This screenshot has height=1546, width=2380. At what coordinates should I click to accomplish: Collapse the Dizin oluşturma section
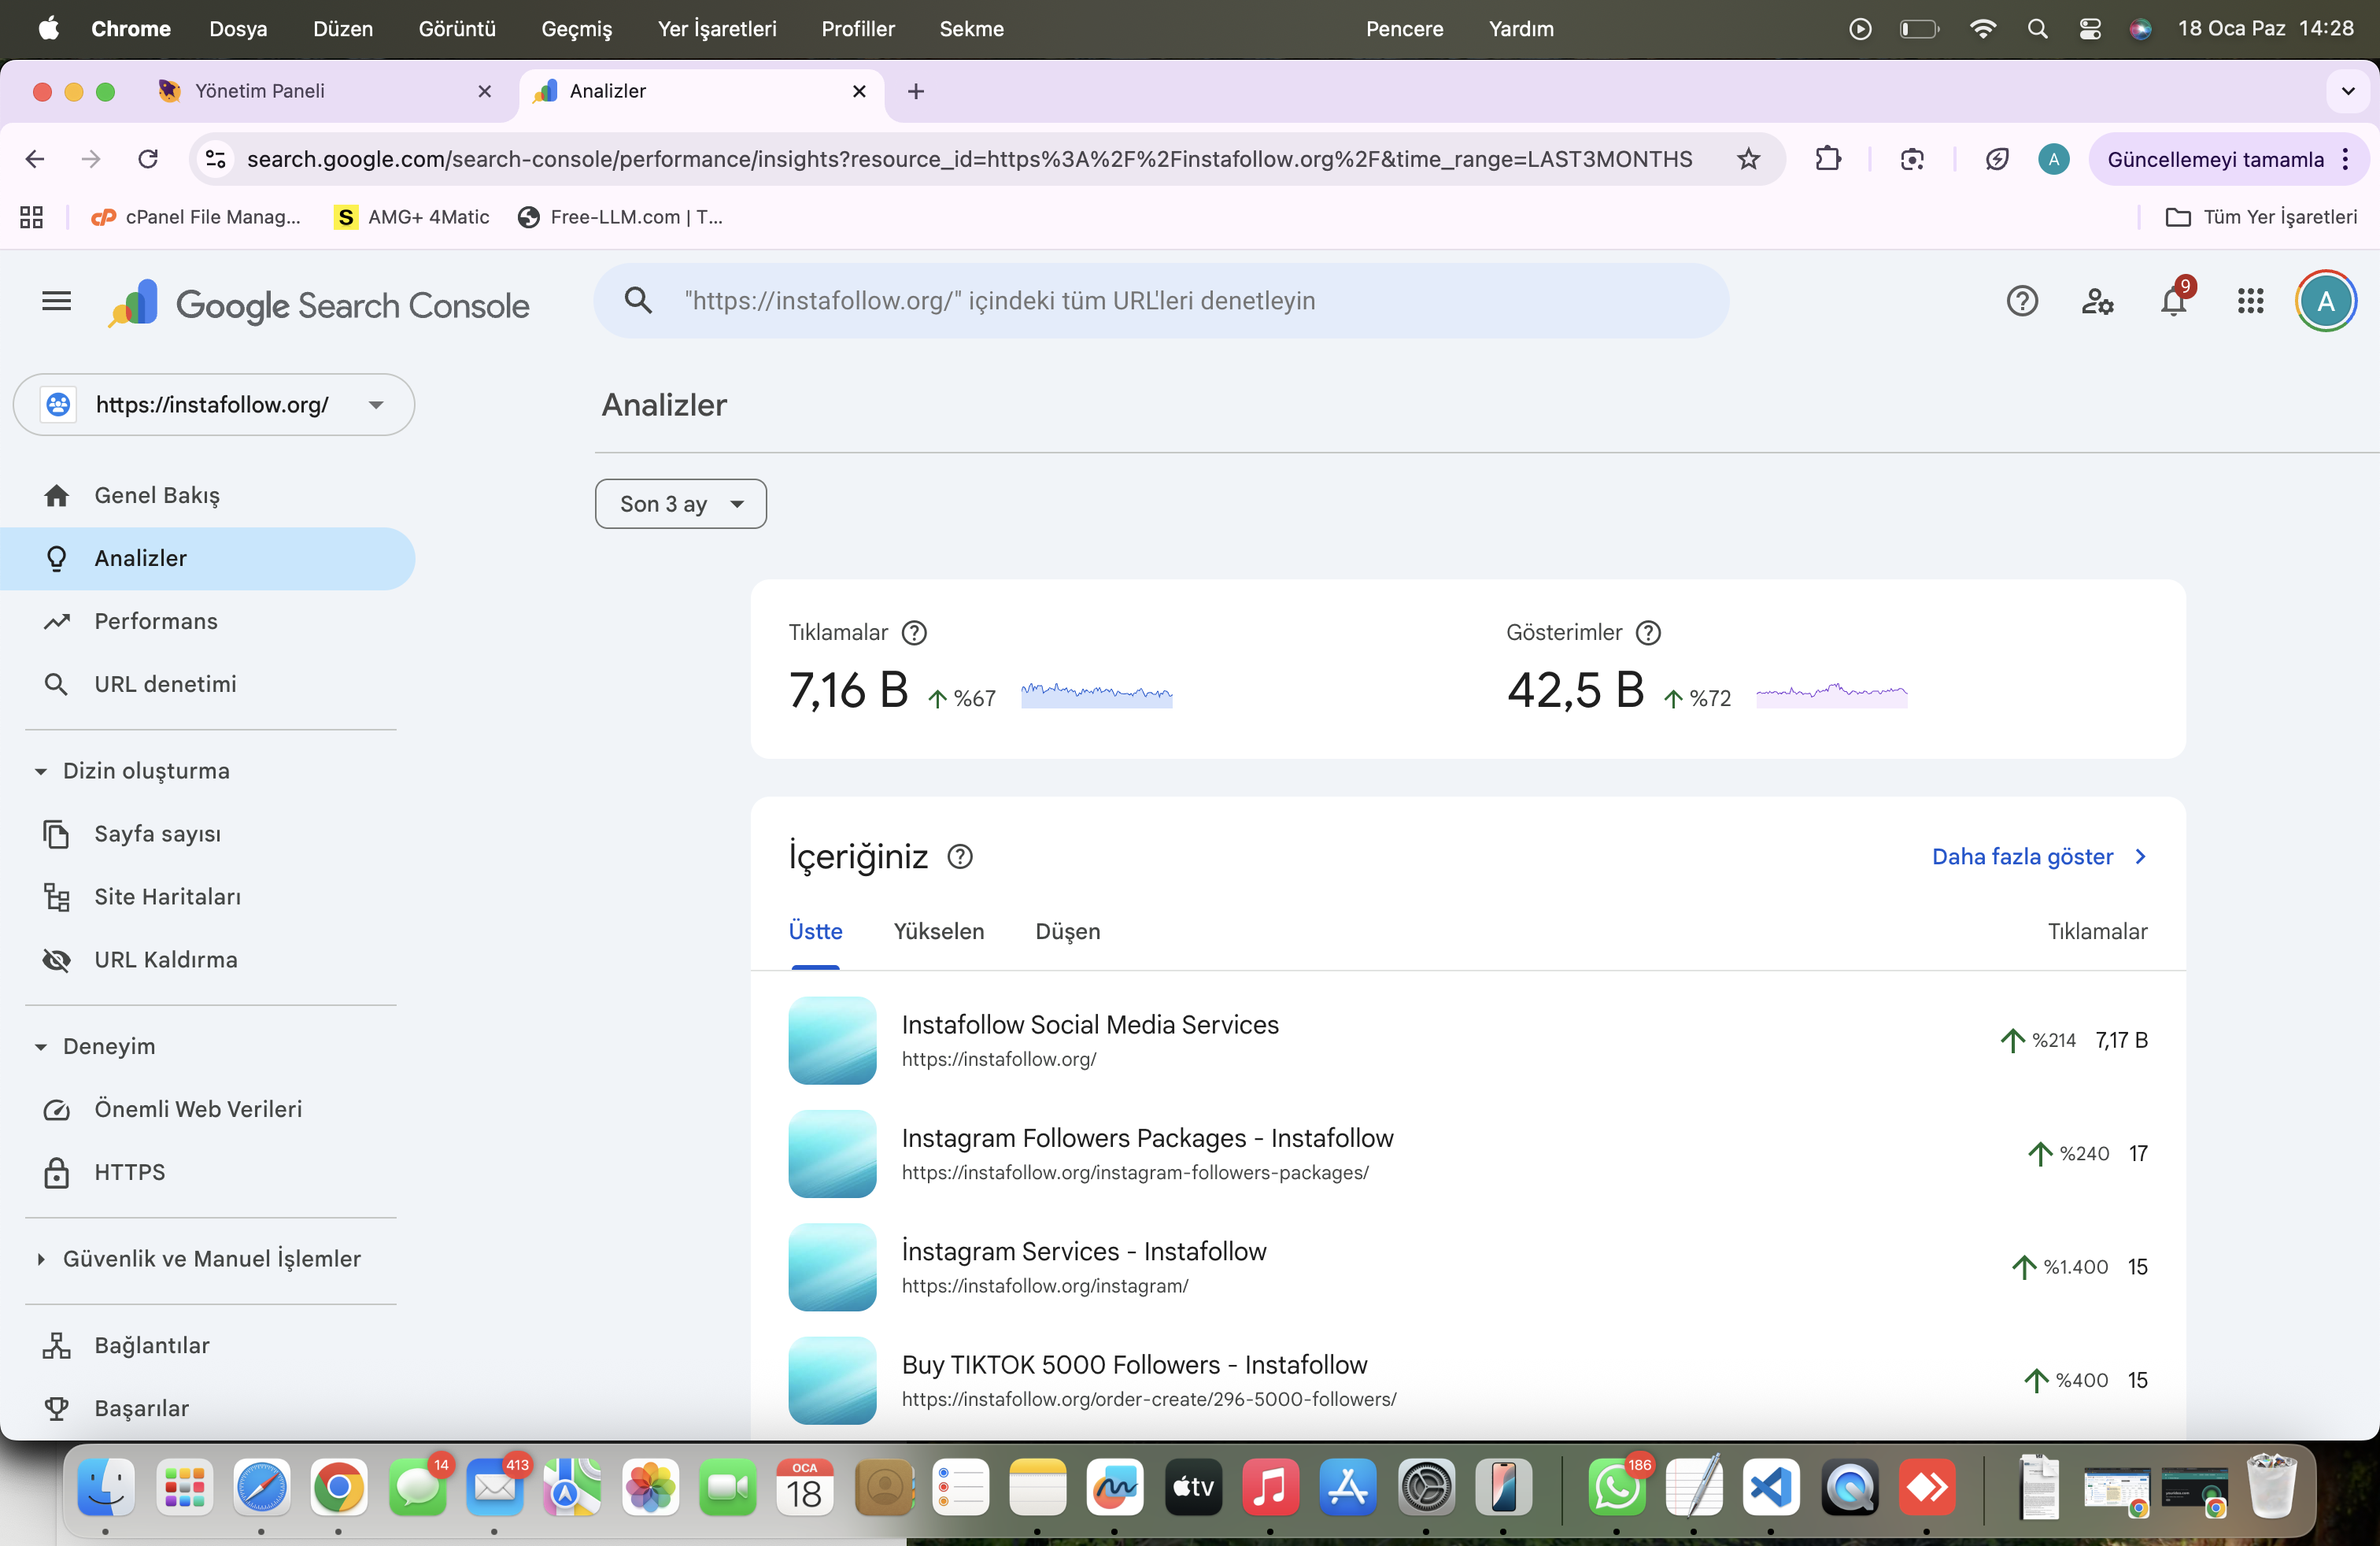(40, 771)
